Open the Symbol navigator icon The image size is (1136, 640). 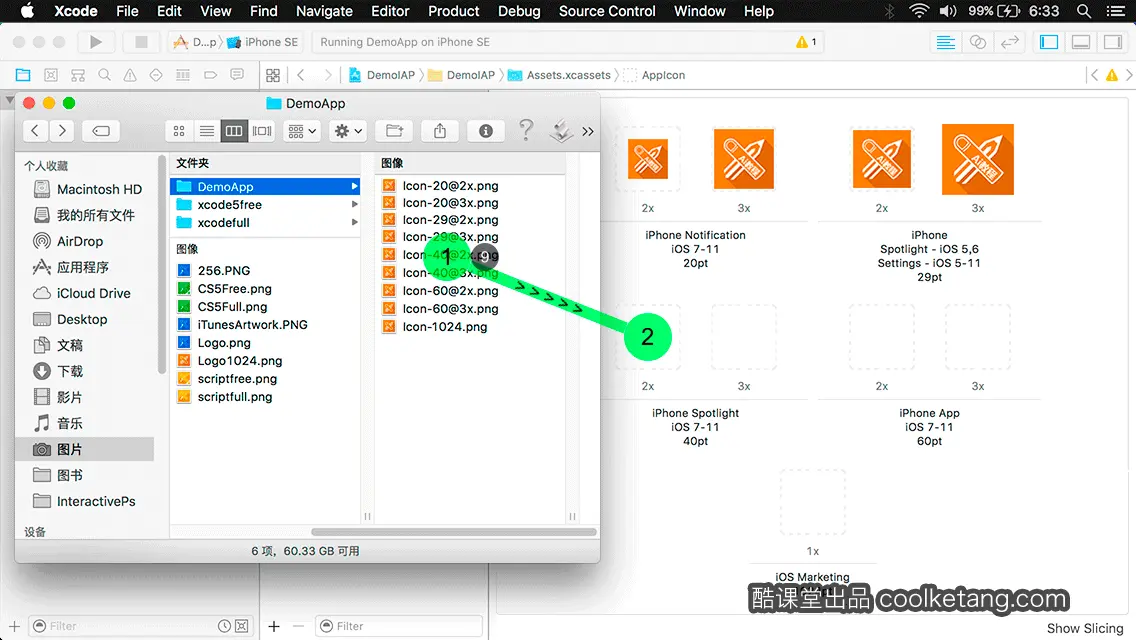[x=78, y=75]
